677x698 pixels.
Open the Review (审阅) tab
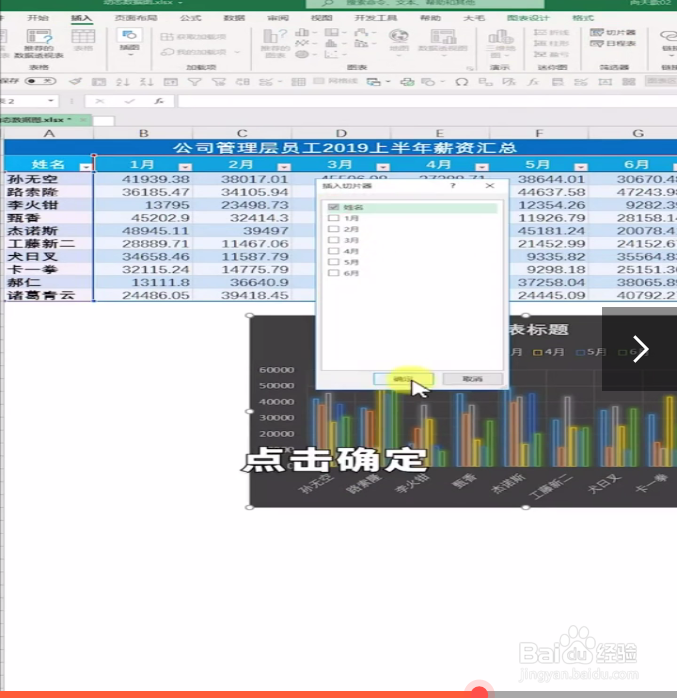(278, 18)
